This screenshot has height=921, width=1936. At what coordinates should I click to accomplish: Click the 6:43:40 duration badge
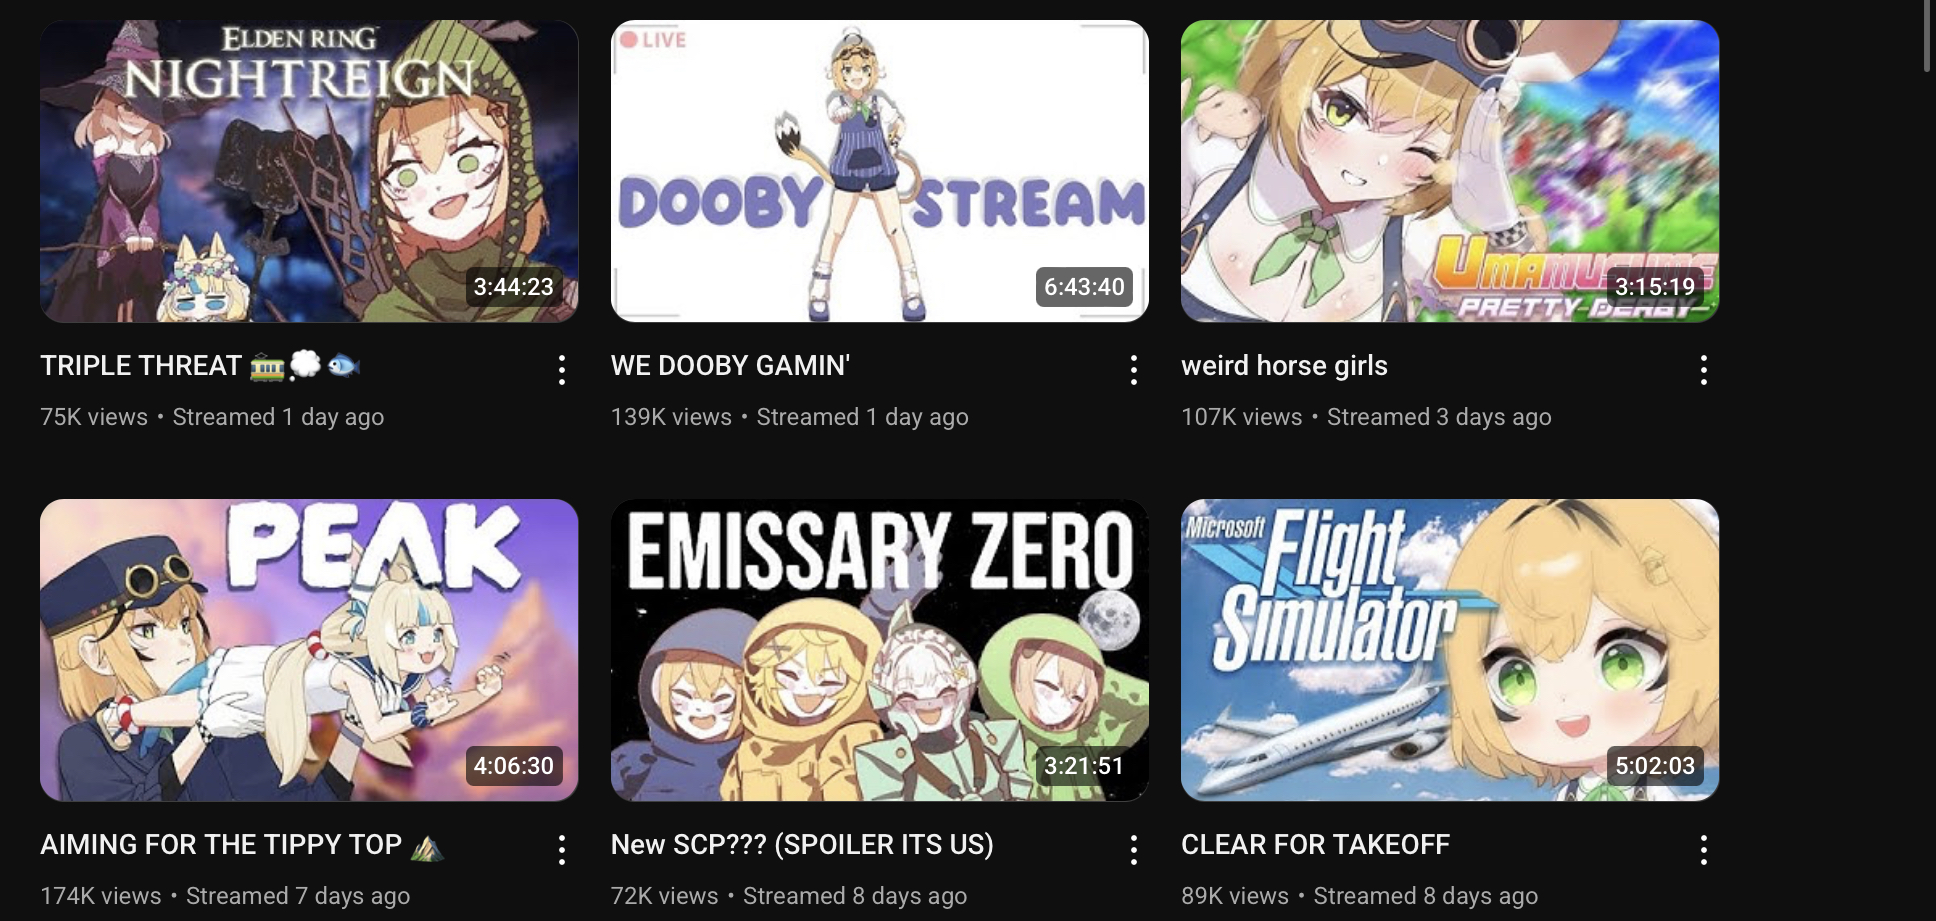point(1084,287)
